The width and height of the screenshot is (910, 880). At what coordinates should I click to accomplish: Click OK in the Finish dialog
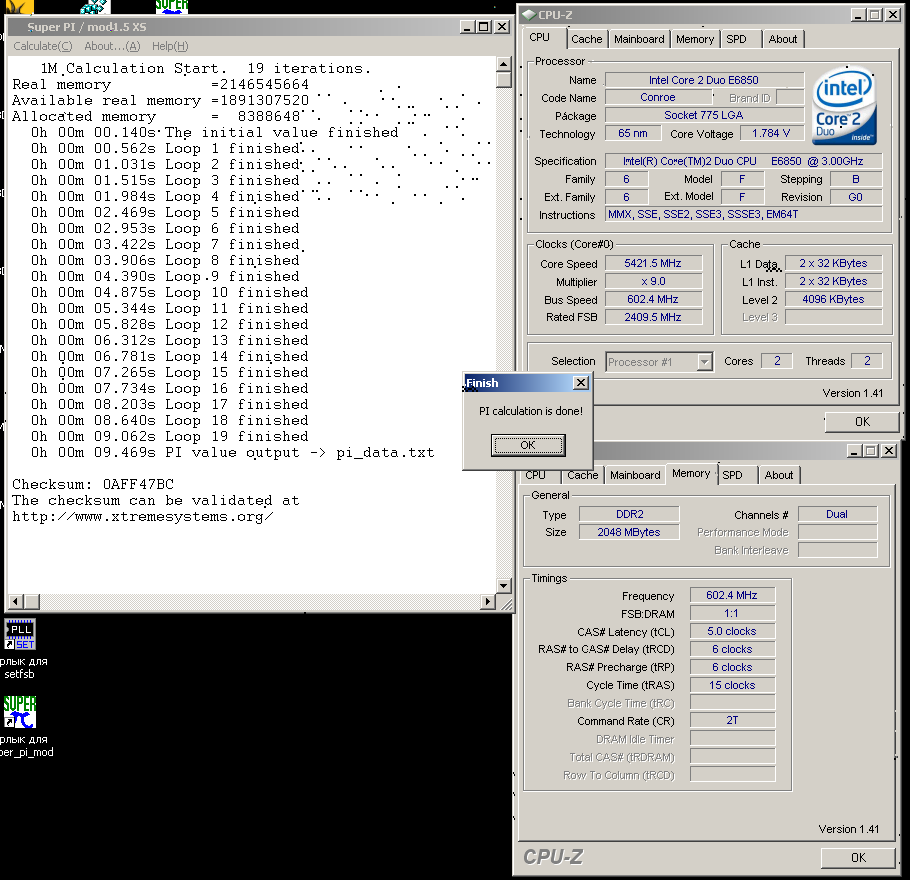[528, 445]
